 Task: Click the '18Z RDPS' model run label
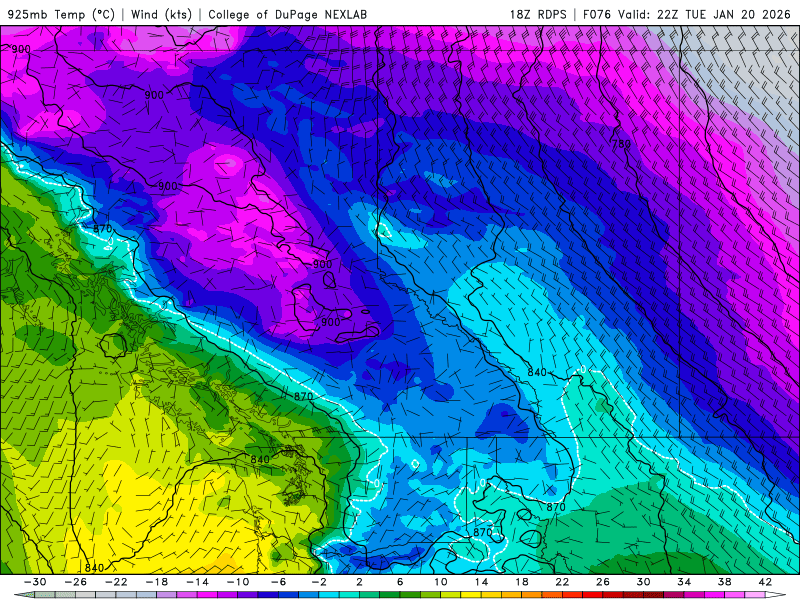(538, 14)
